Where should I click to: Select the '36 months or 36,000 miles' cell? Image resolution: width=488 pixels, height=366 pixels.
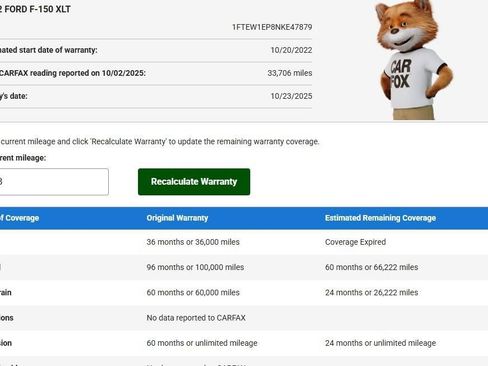pyautogui.click(x=193, y=242)
